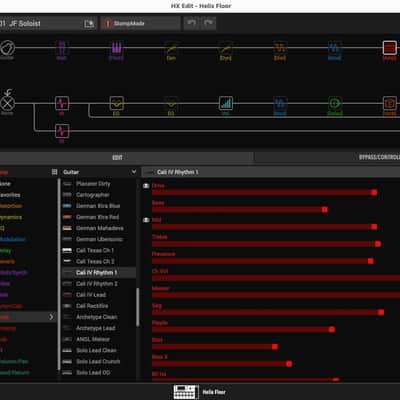Image resolution: width=400 pixels, height=400 pixels.
Task: Select the dimmed bypassed EQ block
Action: pos(171,103)
